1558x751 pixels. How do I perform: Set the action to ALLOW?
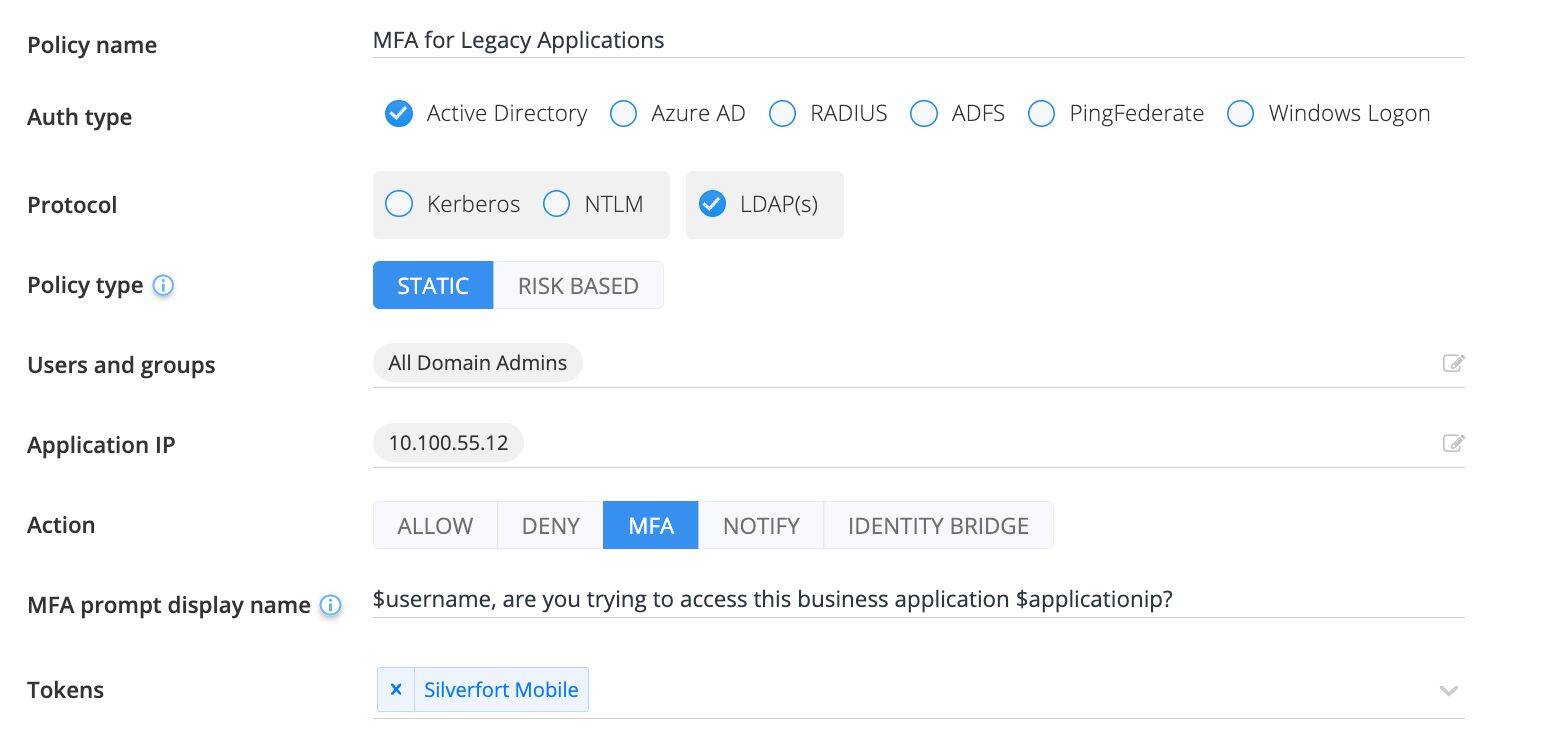(x=435, y=526)
